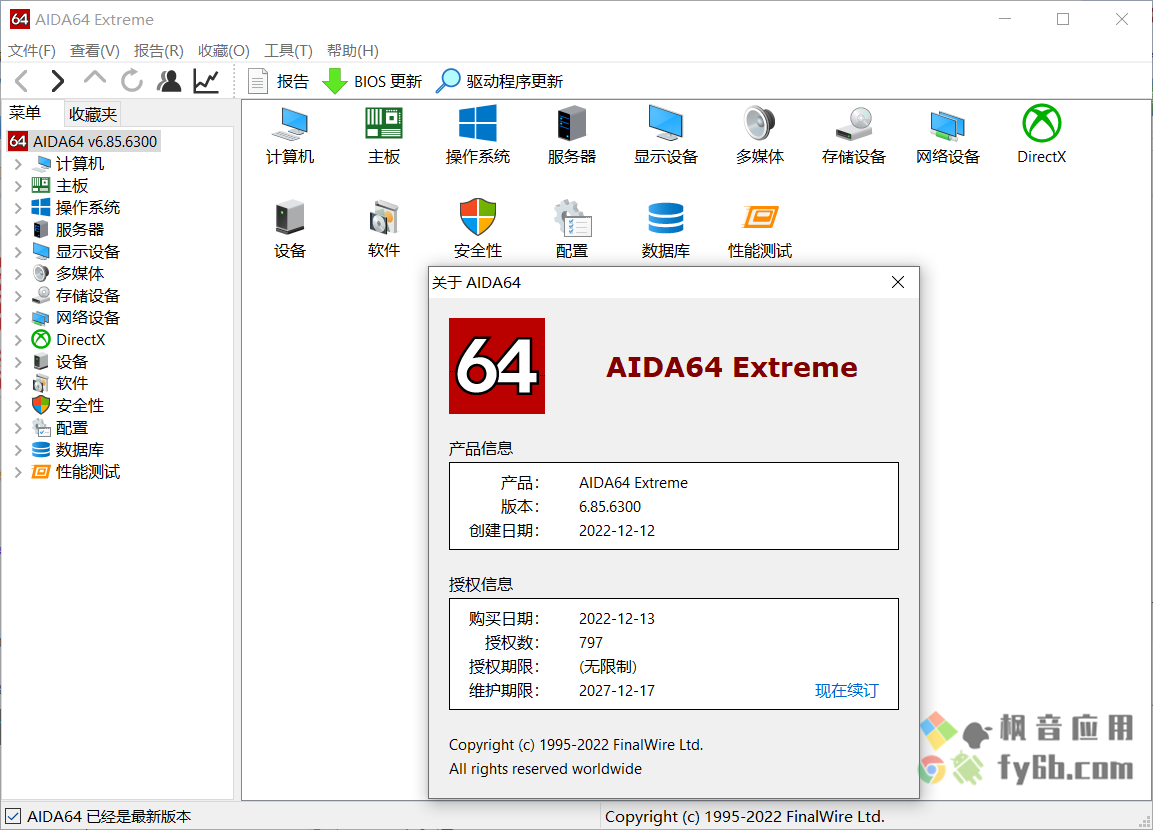Expand the 存储设备 tree node
The height and width of the screenshot is (830, 1153).
(x=18, y=296)
